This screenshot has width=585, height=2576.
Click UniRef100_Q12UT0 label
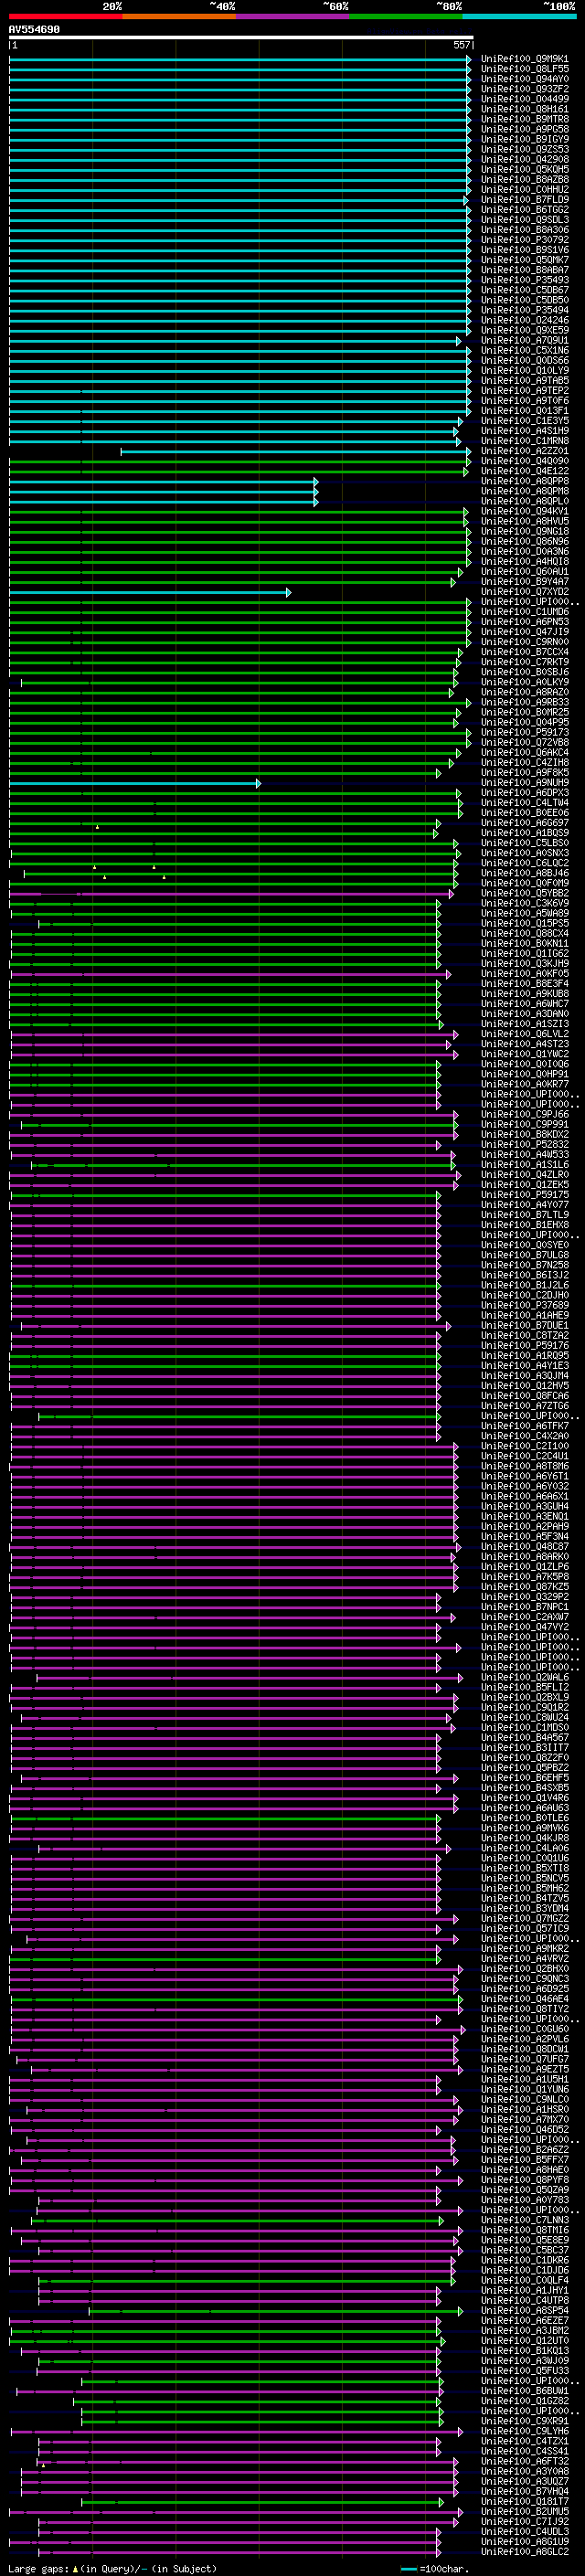pos(524,2340)
